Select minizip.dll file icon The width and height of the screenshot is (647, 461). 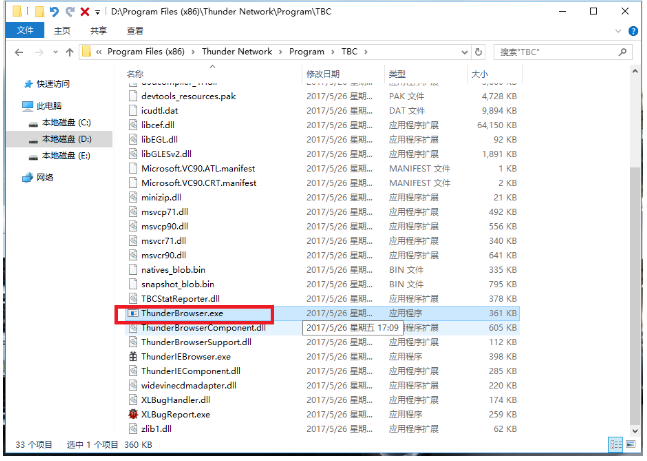(x=133, y=197)
